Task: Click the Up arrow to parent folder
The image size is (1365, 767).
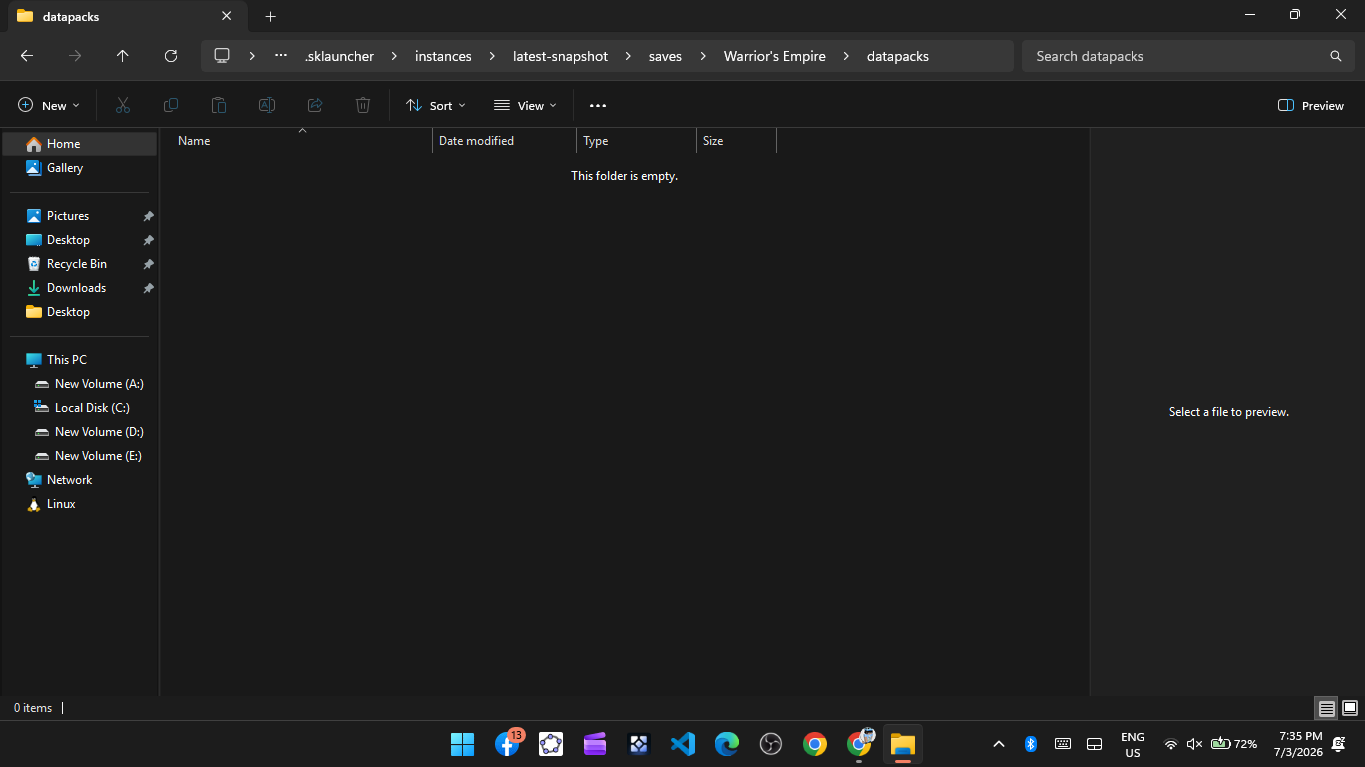Action: [123, 56]
